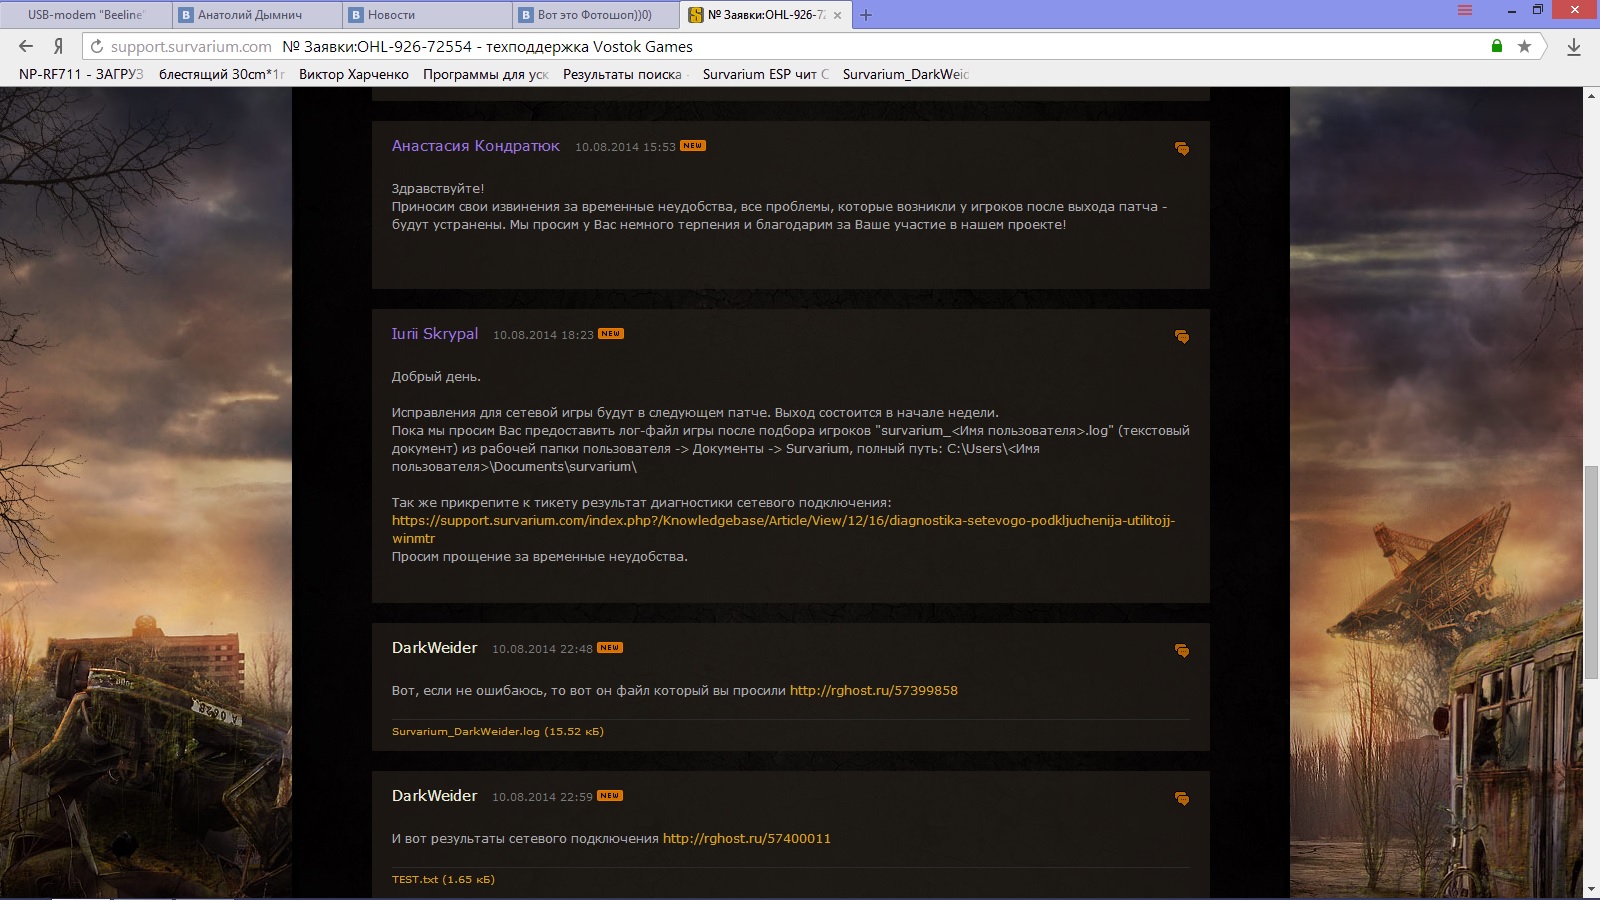
Task: Reload page with the refresh icon
Action: pos(97,46)
